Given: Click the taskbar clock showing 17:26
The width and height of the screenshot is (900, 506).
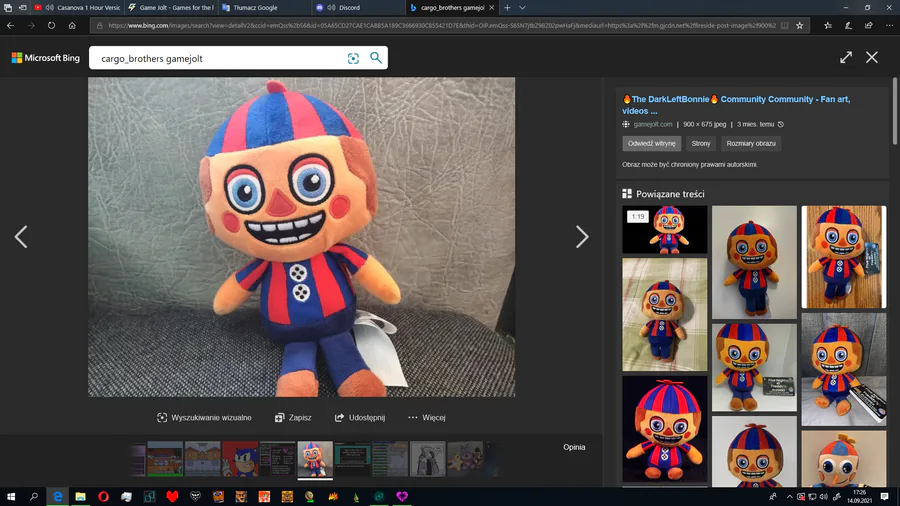Looking at the screenshot, I should point(859,496).
